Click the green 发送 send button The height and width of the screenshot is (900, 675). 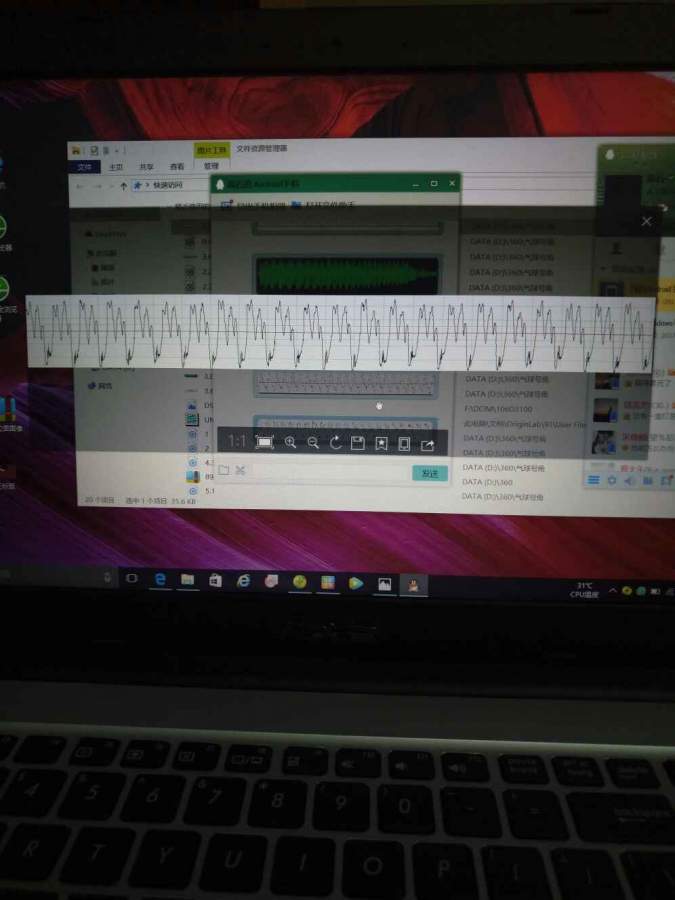point(430,473)
